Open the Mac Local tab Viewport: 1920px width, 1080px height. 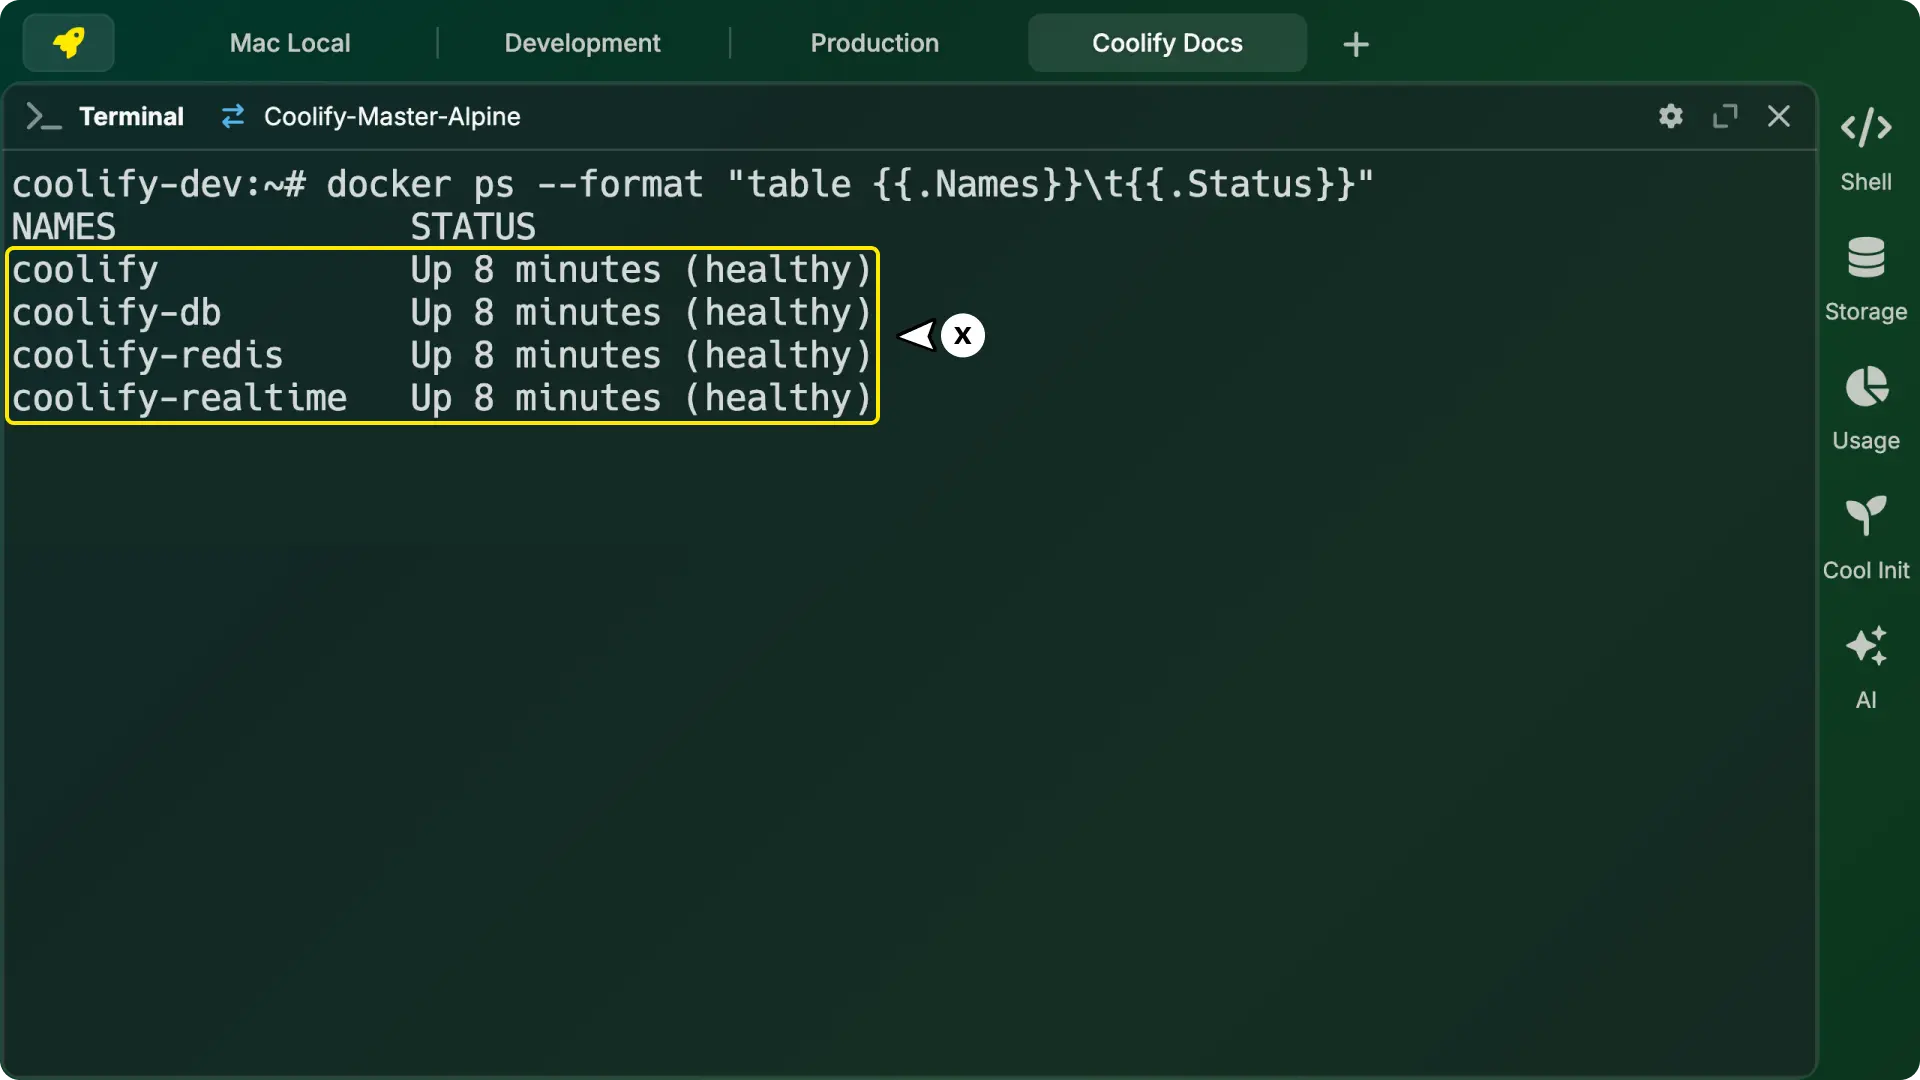290,42
